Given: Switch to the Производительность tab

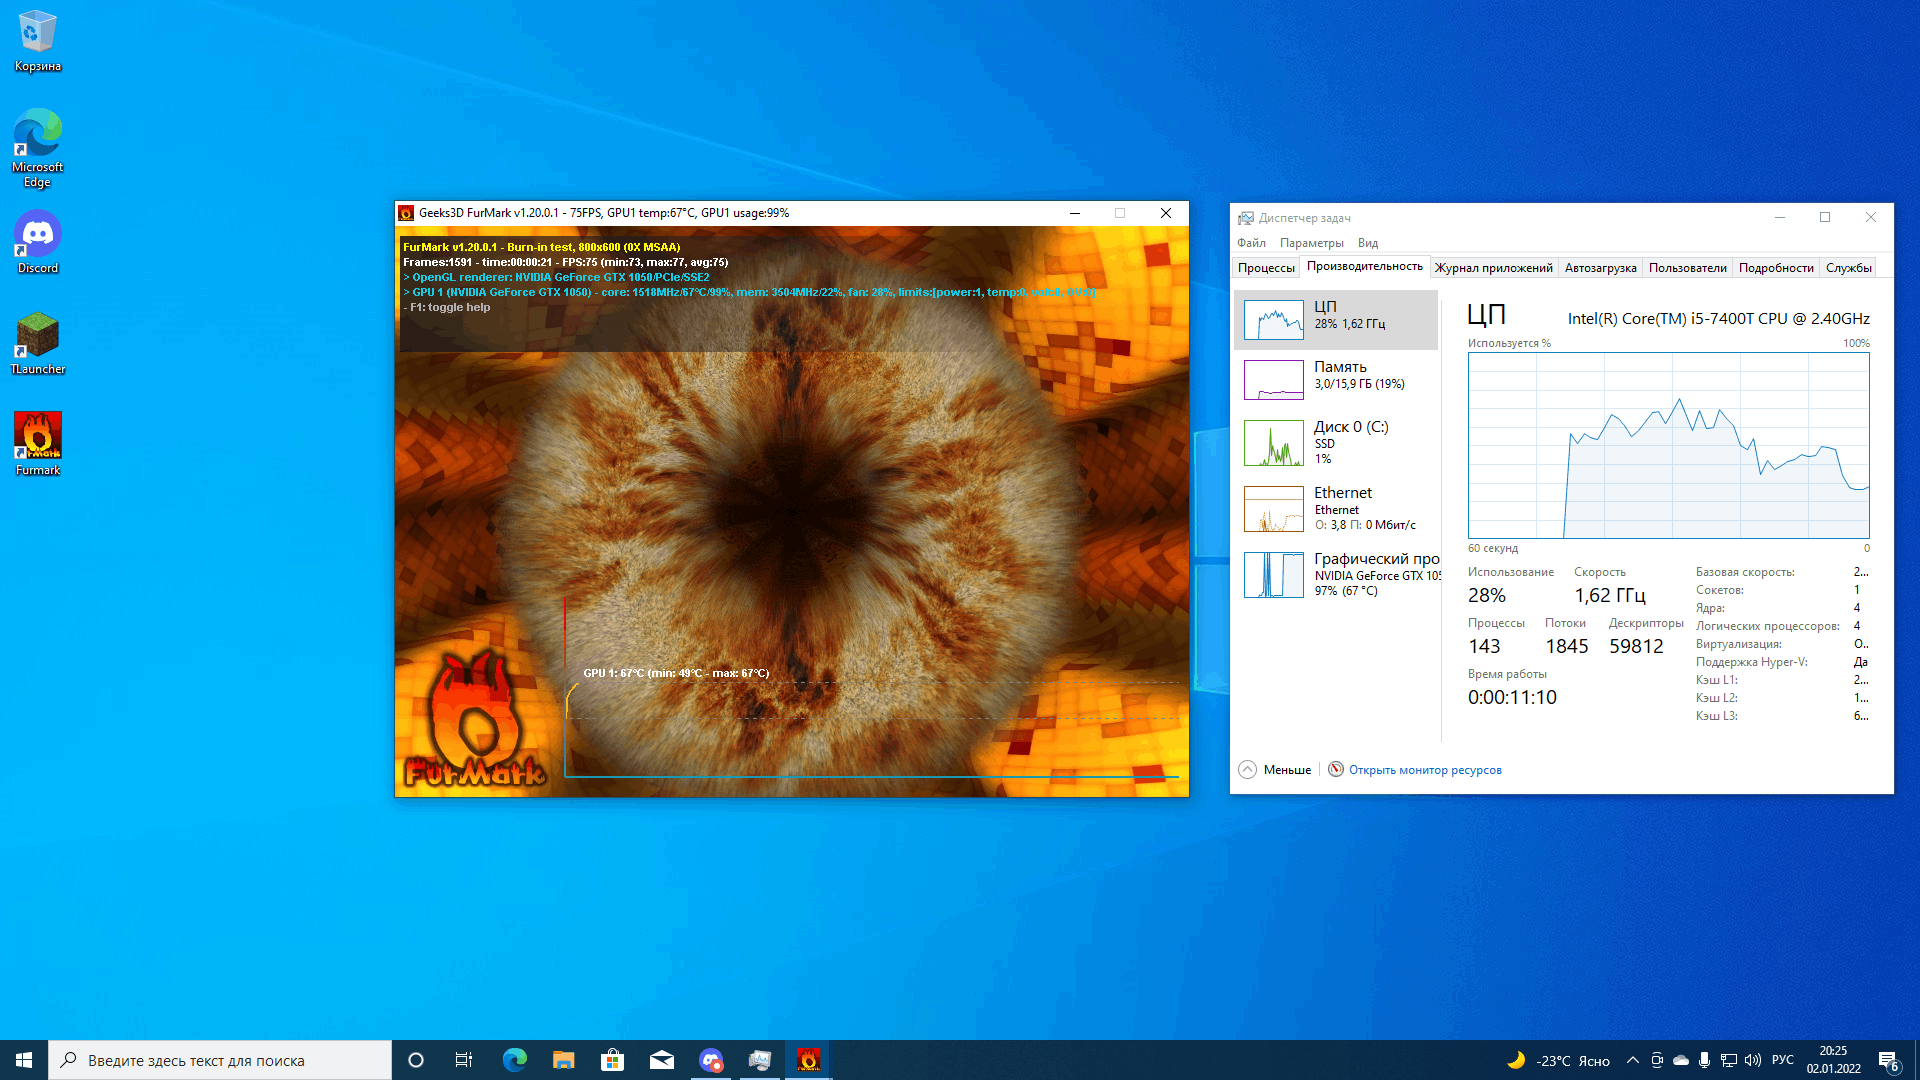Looking at the screenshot, I should coord(1364,266).
